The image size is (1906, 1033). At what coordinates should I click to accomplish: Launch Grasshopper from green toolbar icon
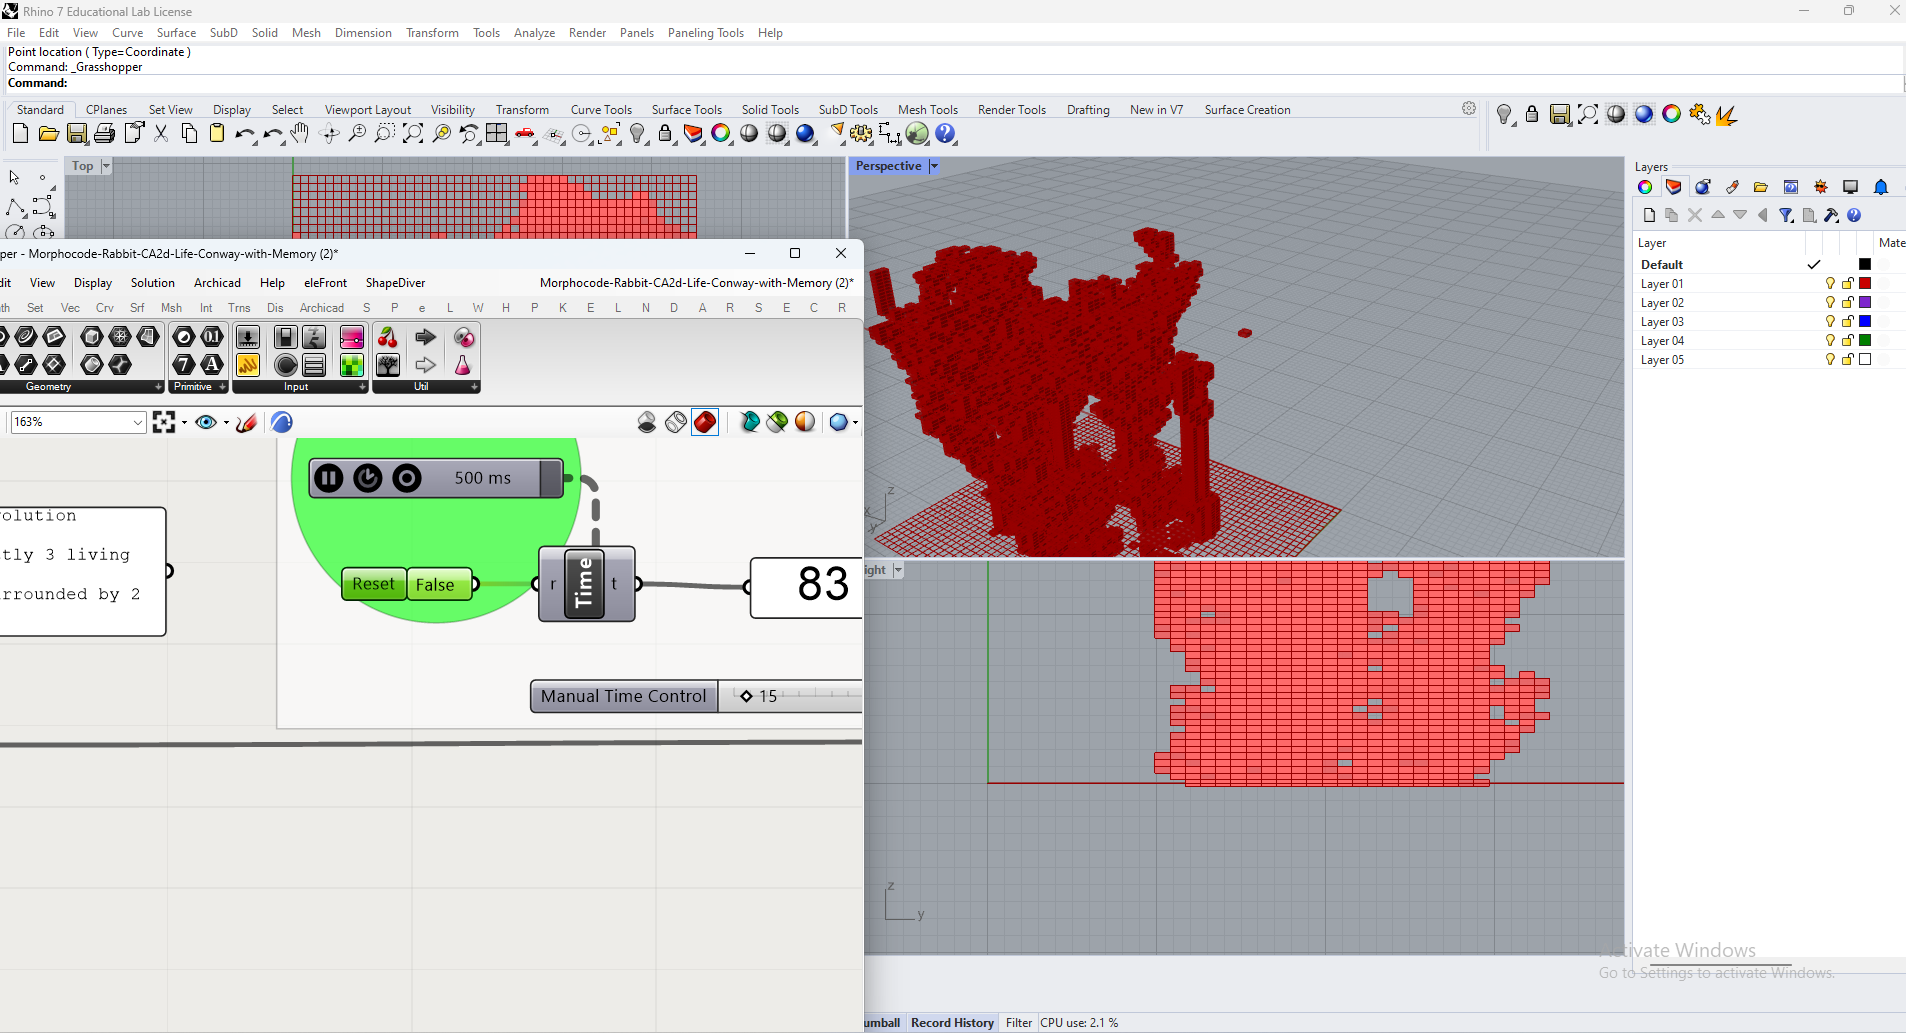click(x=917, y=133)
